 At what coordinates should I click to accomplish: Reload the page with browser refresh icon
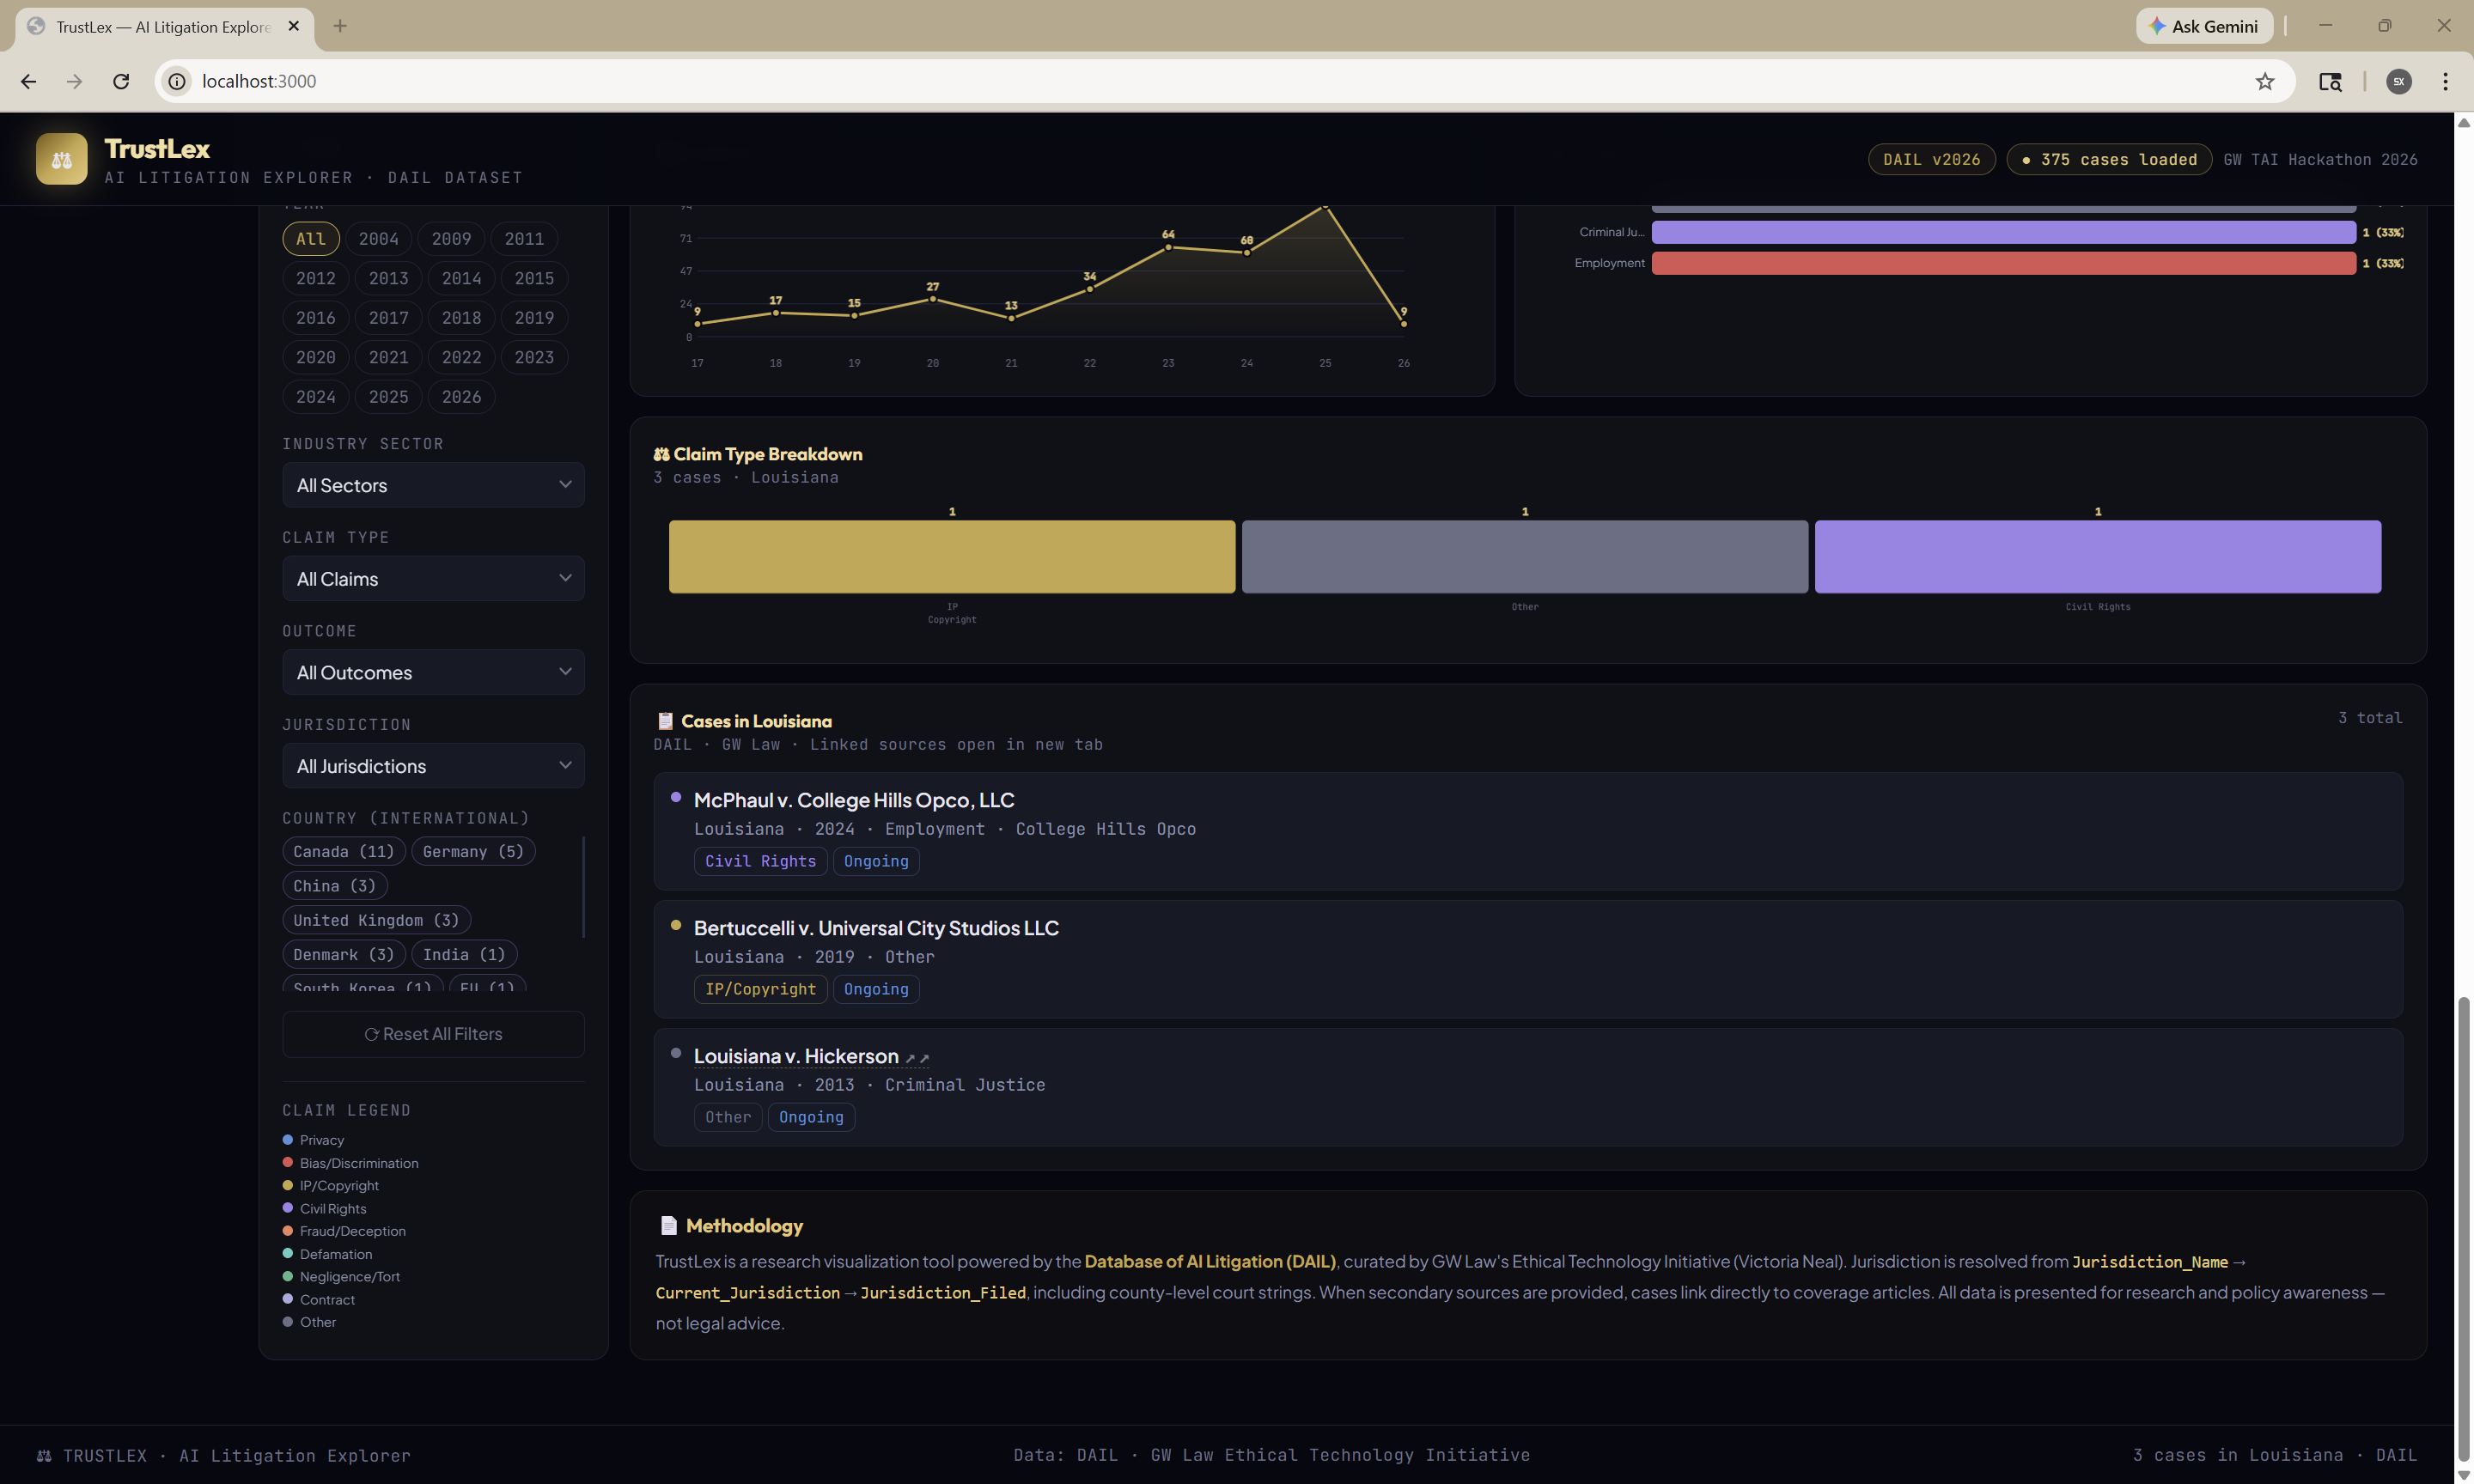coord(121,81)
